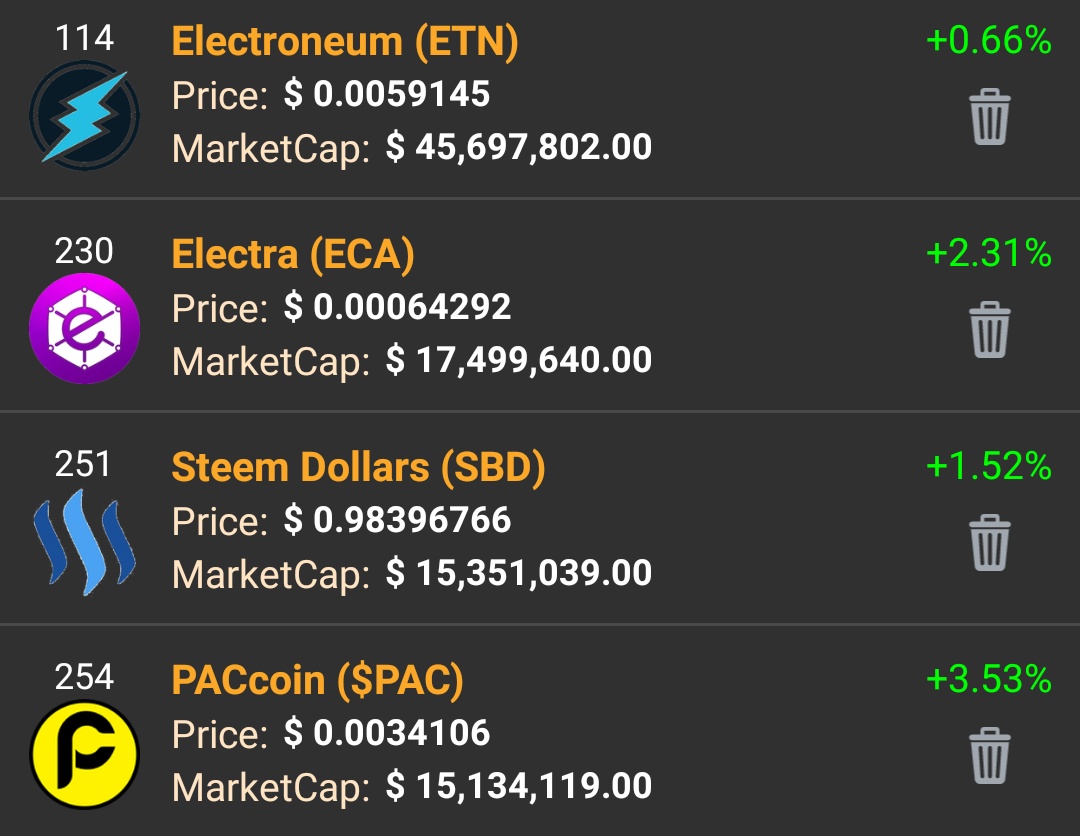The image size is (1080, 836).
Task: Select the yellow PACcoin logo
Action: [84, 755]
